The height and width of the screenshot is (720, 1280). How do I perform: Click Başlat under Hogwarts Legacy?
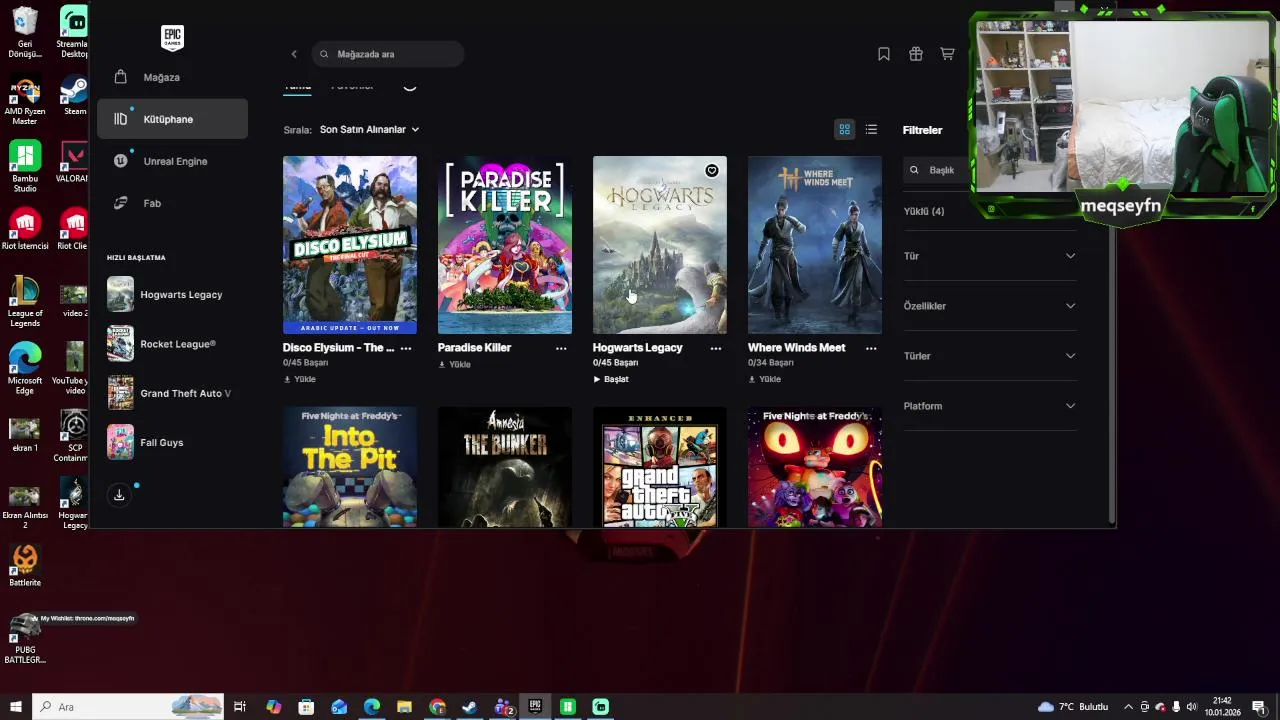pyautogui.click(x=611, y=380)
